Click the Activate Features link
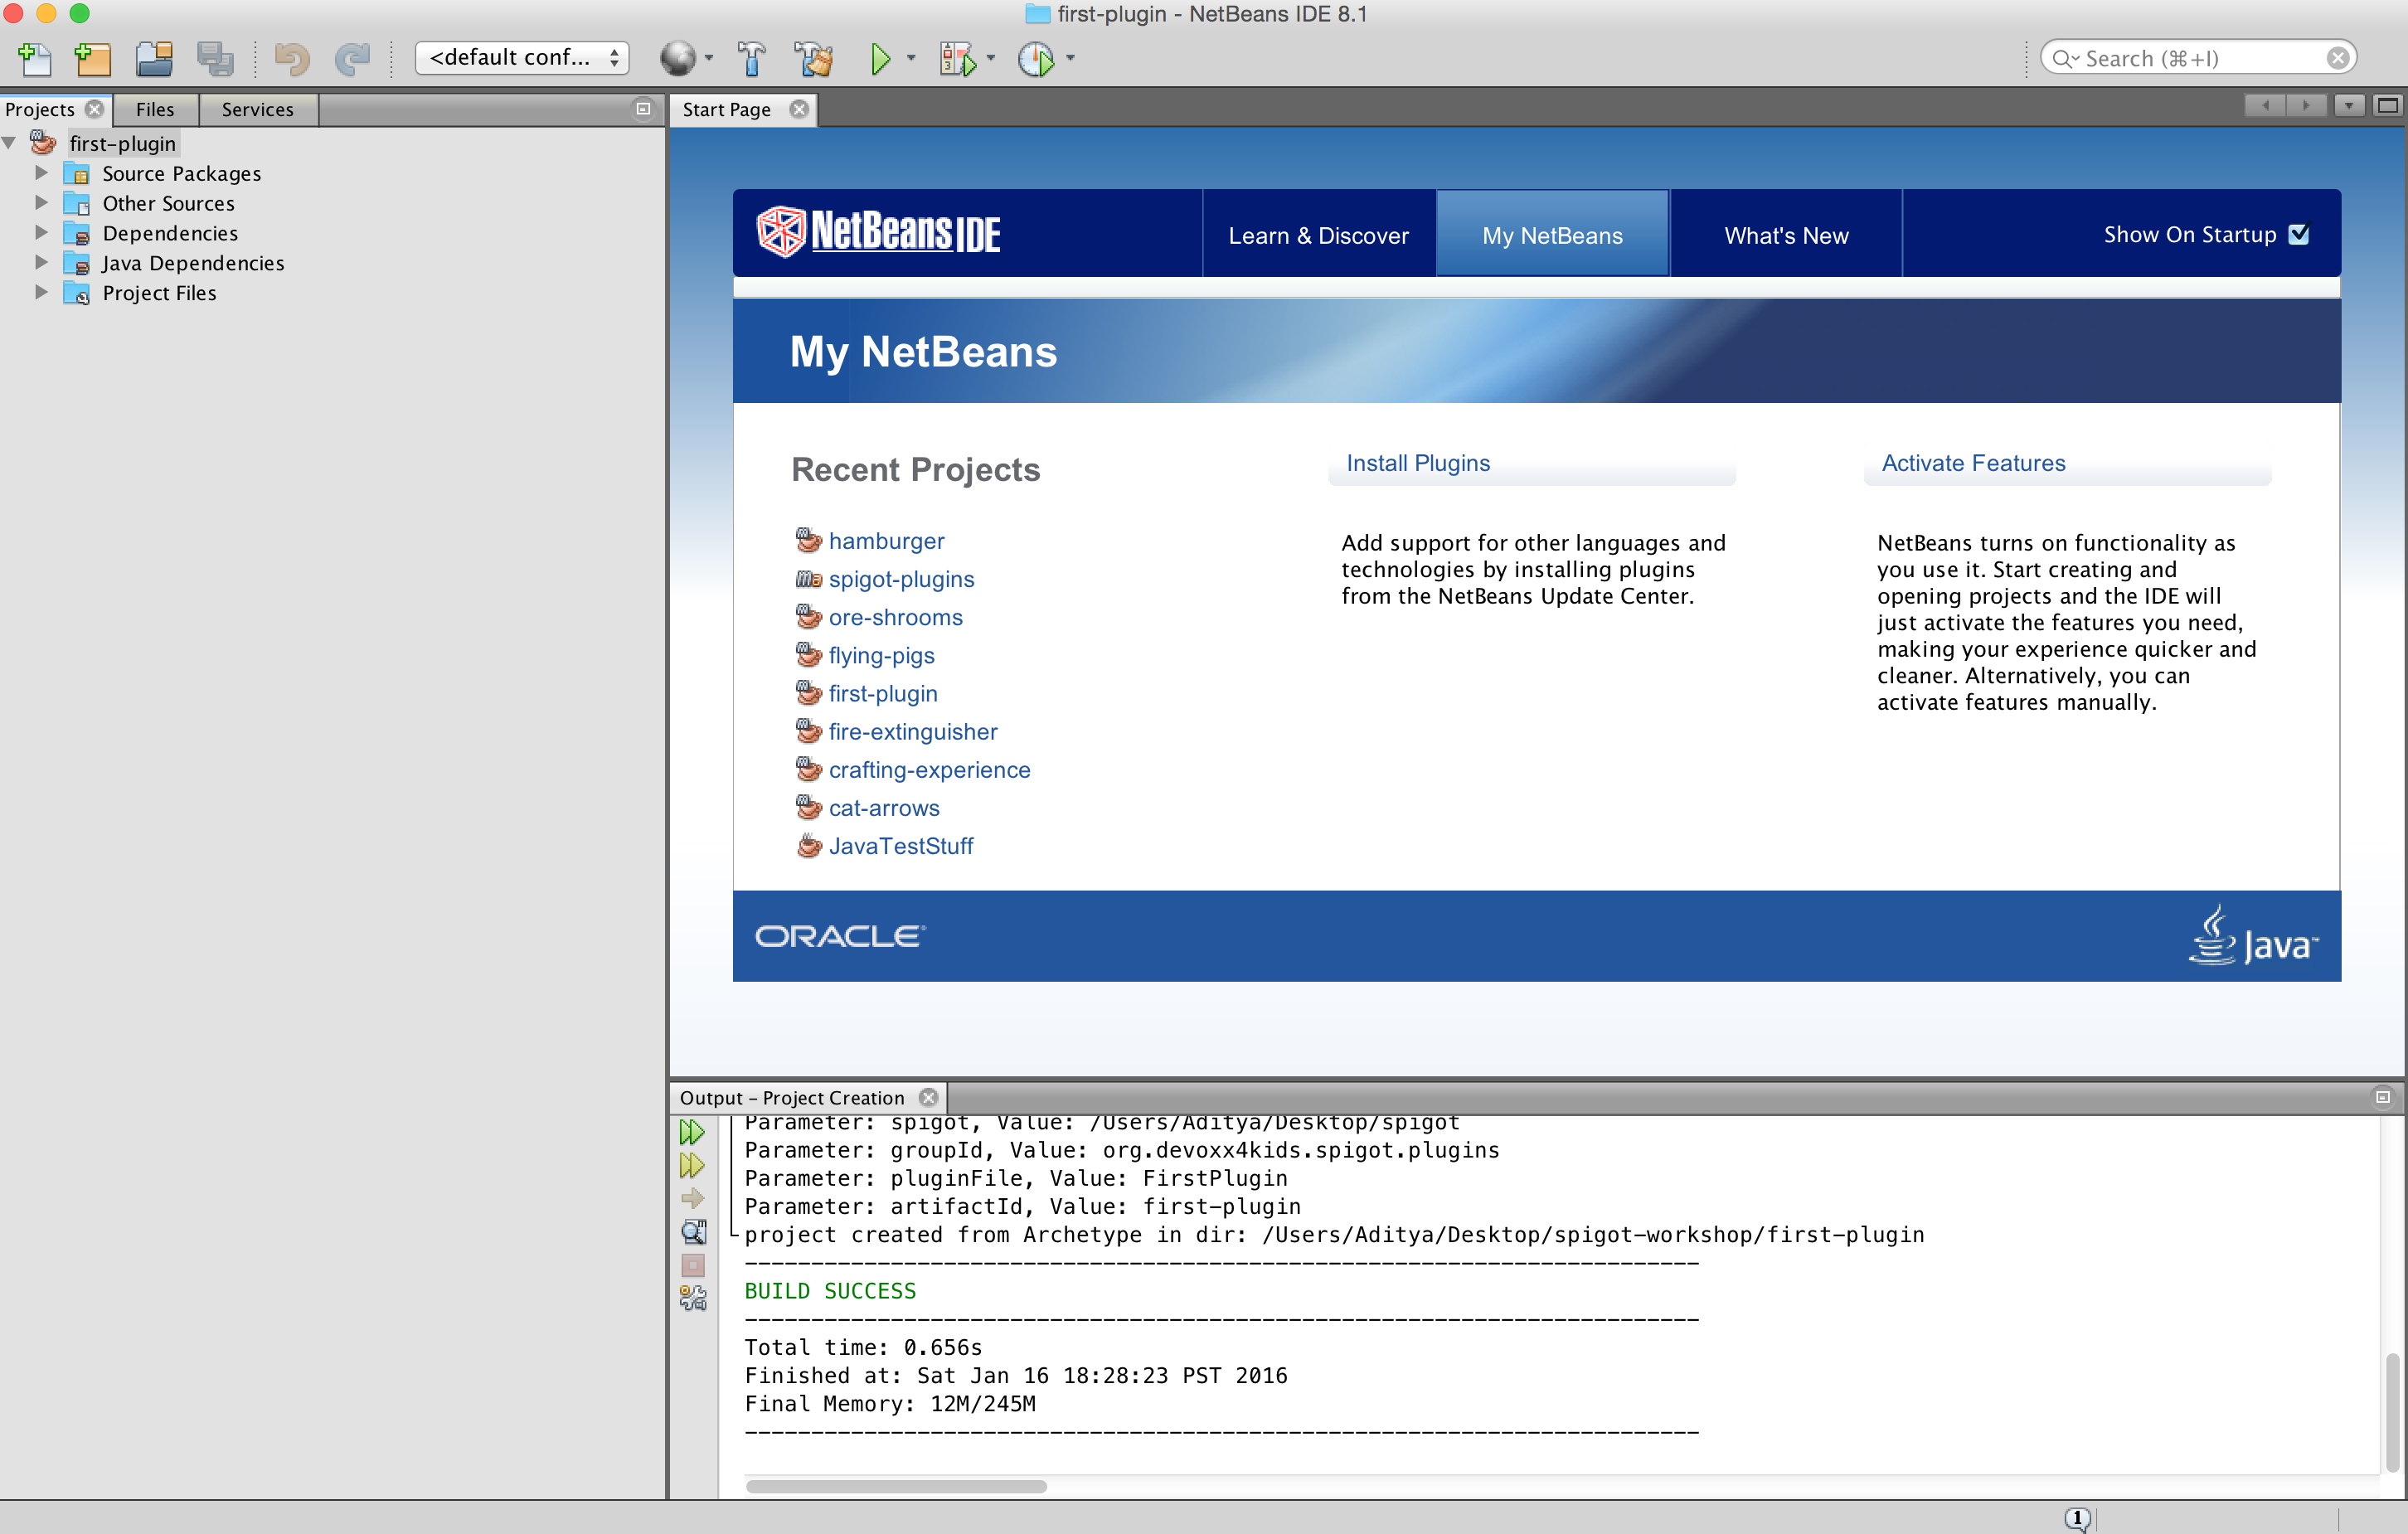Screen dimensions: 2408x1534 click(1973, 463)
